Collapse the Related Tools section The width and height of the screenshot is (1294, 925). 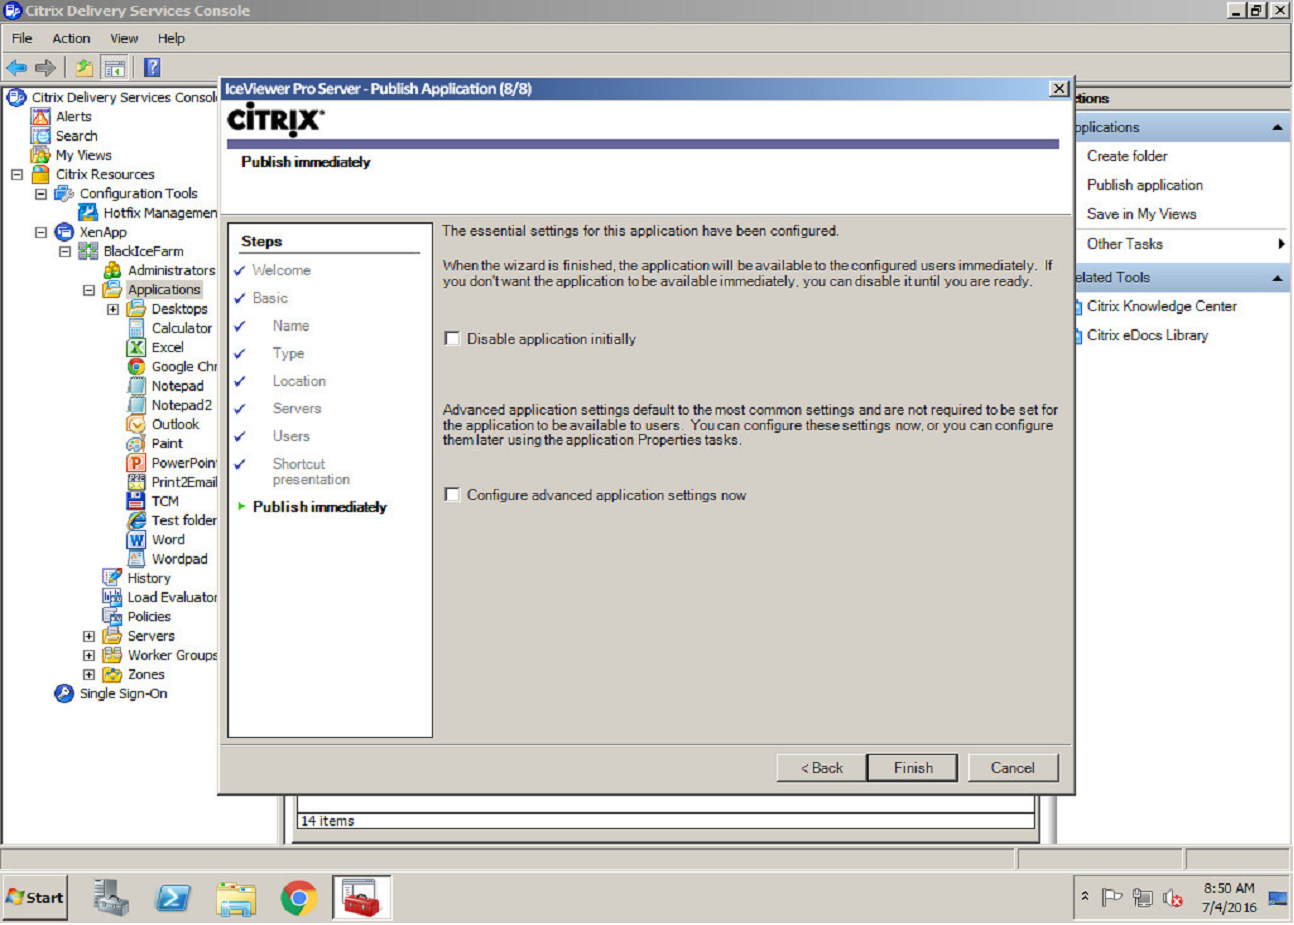coord(1277,278)
